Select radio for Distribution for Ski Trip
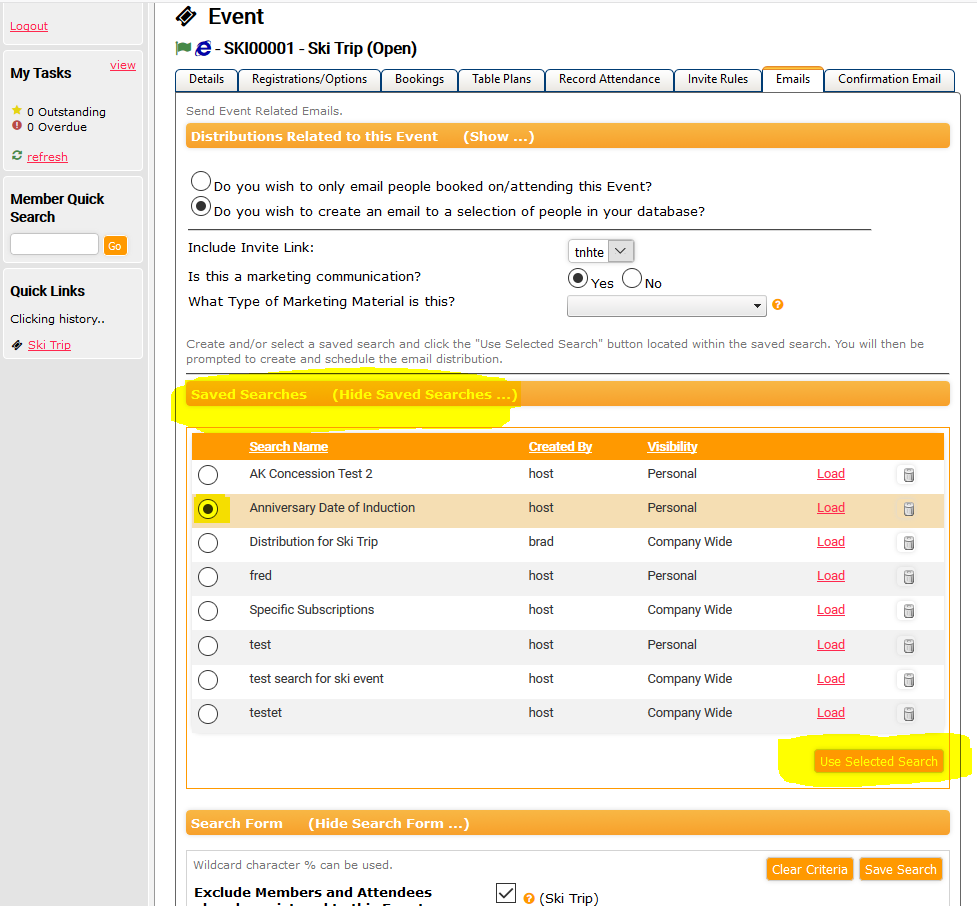The height and width of the screenshot is (906, 977). pyautogui.click(x=207, y=543)
